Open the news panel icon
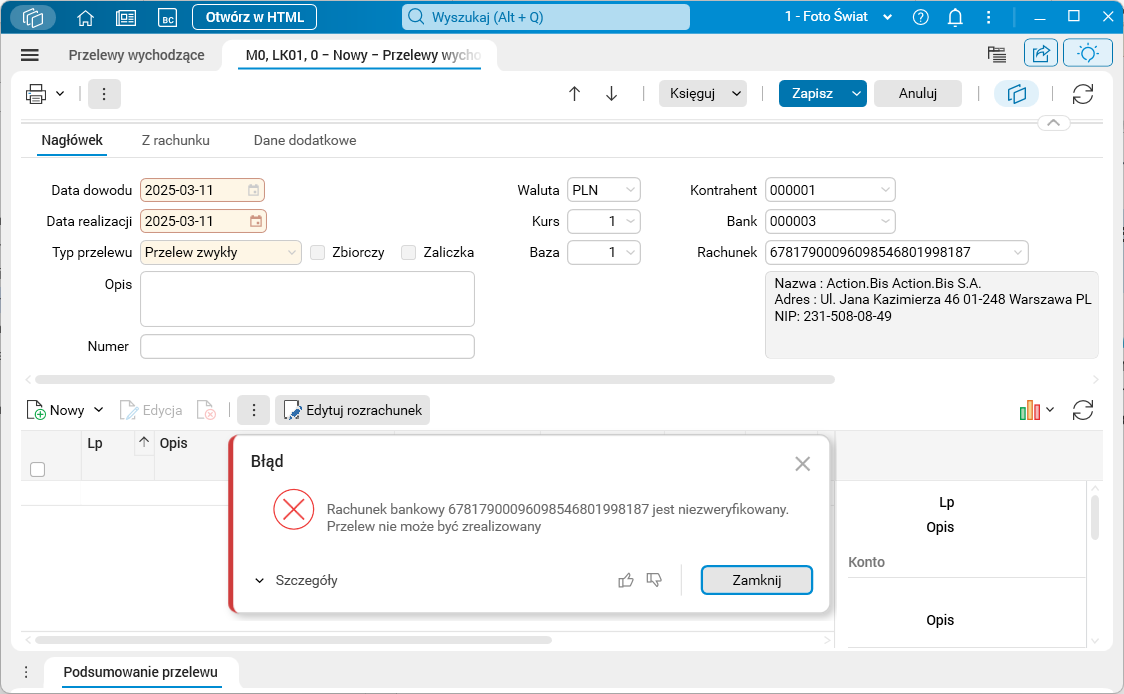Screen dimensions: 1124x694 [x=126, y=18]
